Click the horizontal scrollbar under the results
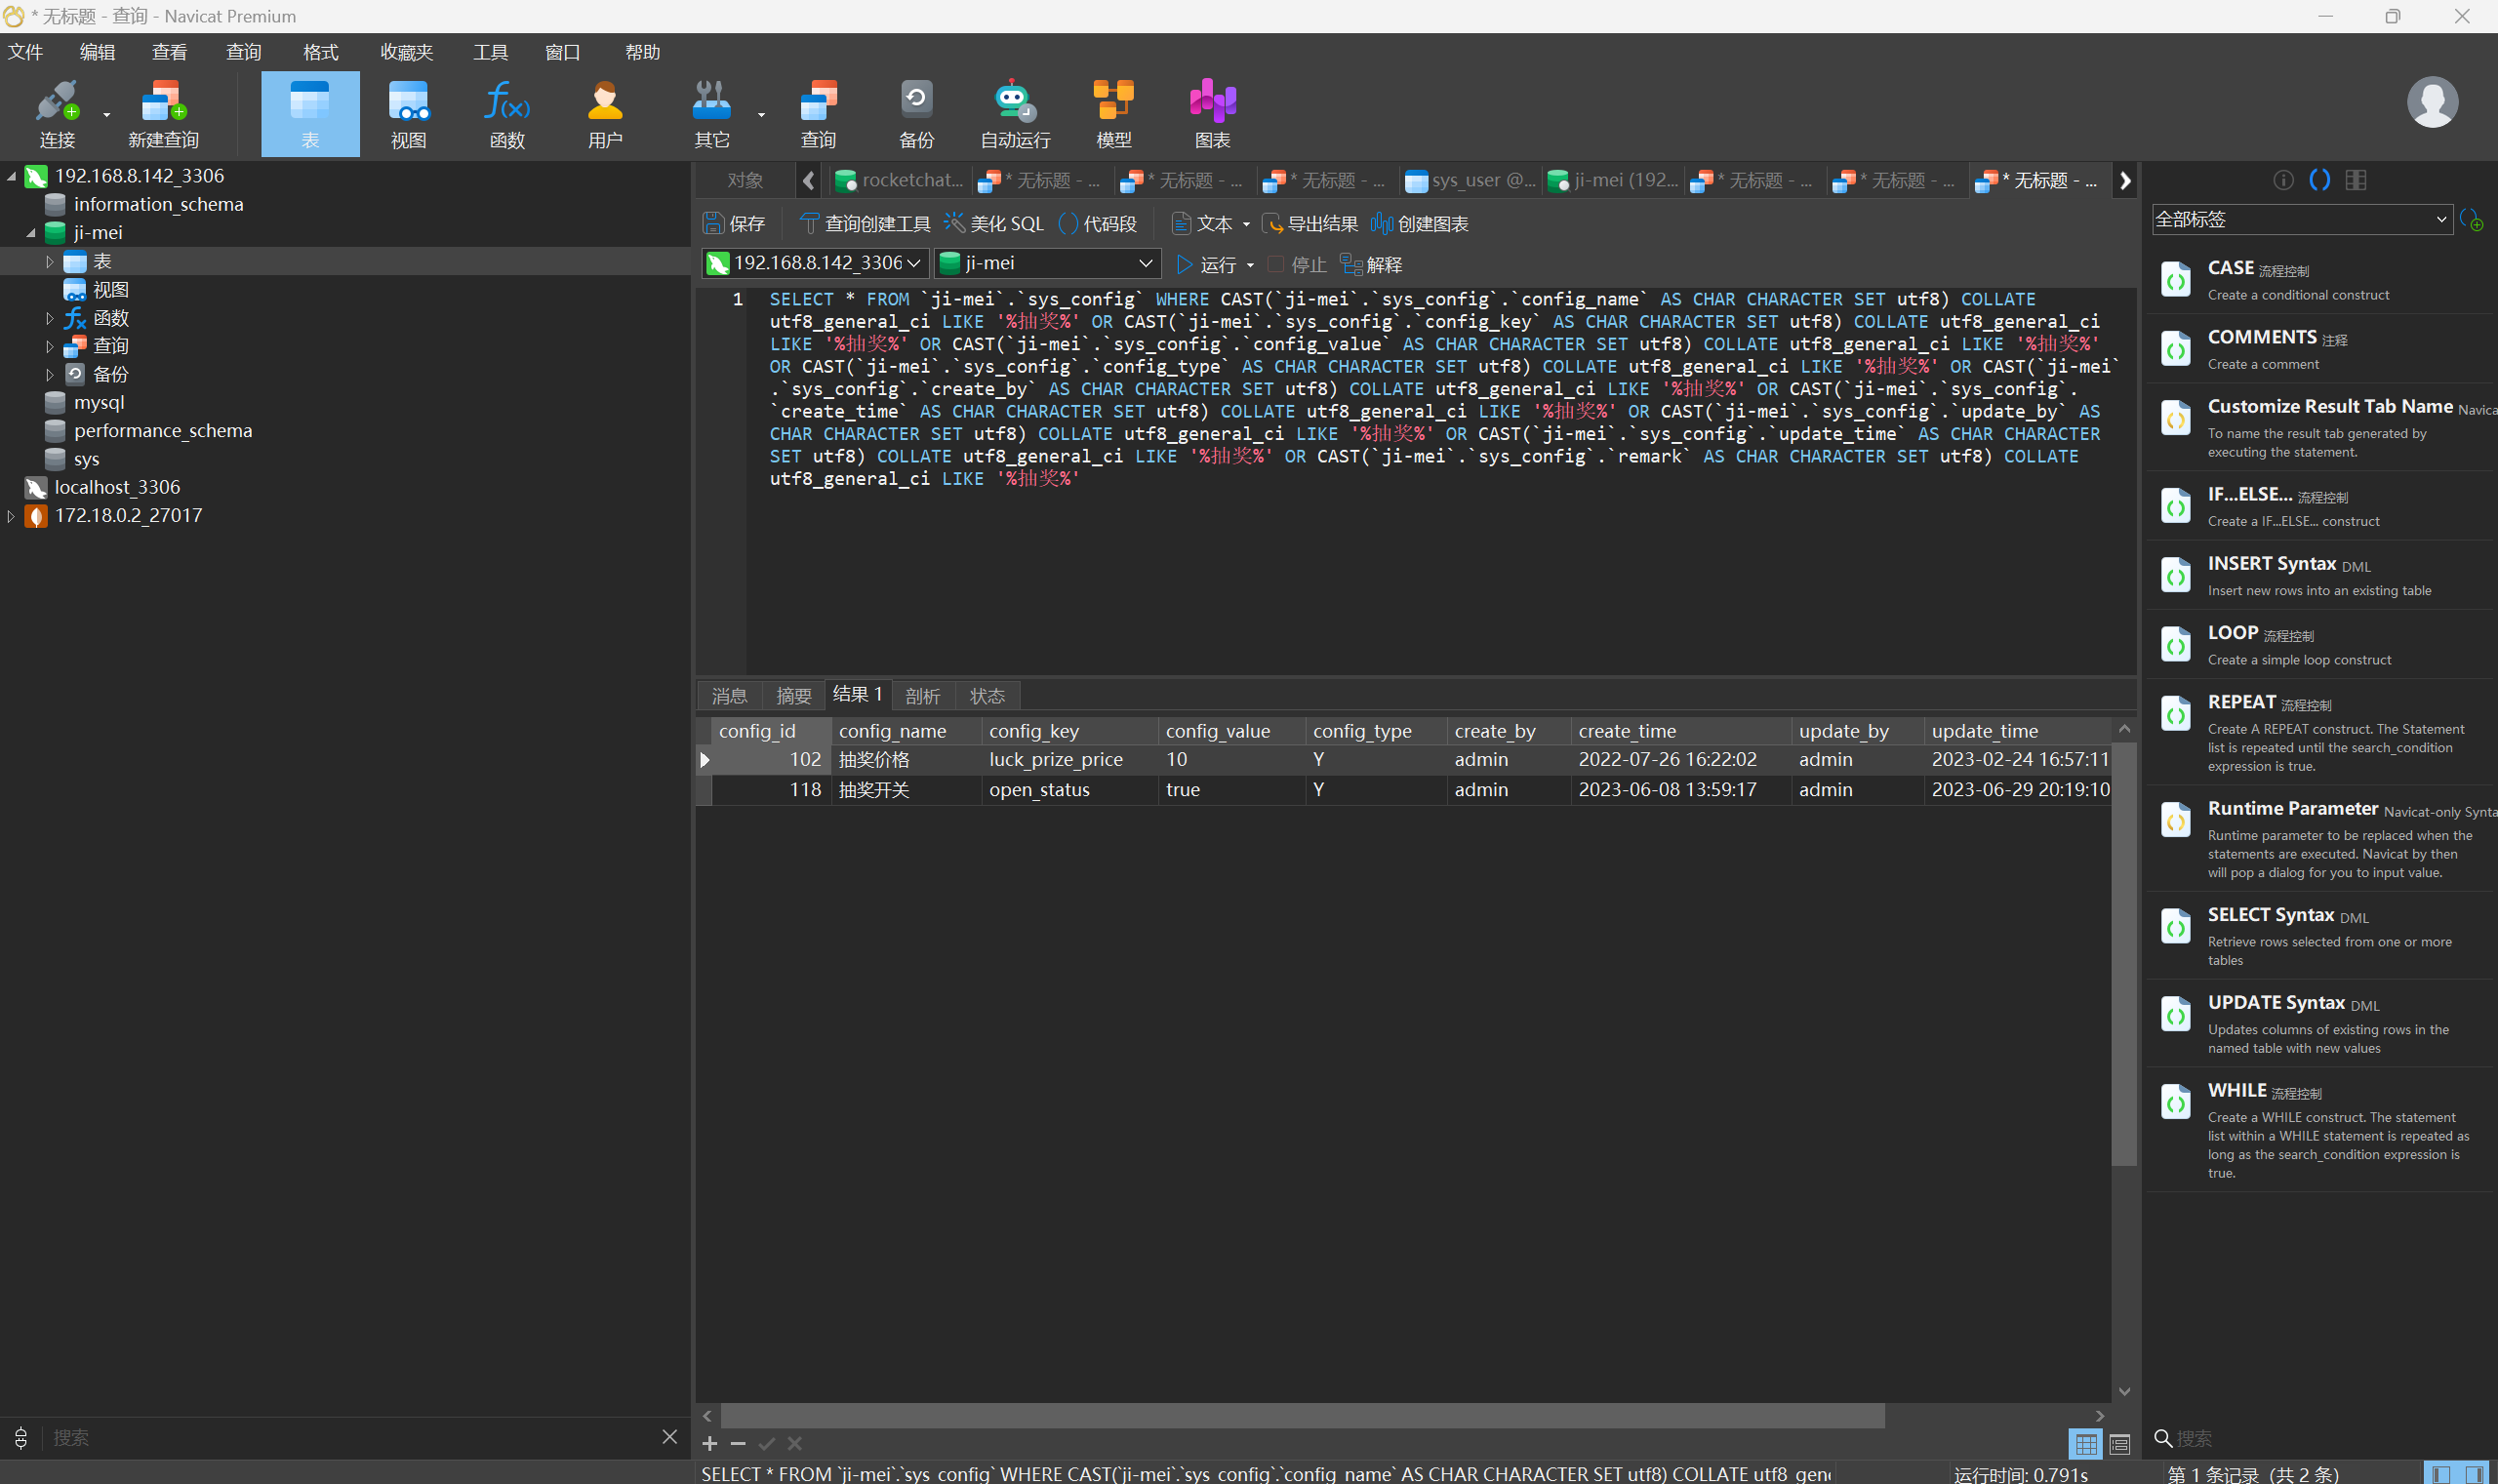 coord(1300,1415)
